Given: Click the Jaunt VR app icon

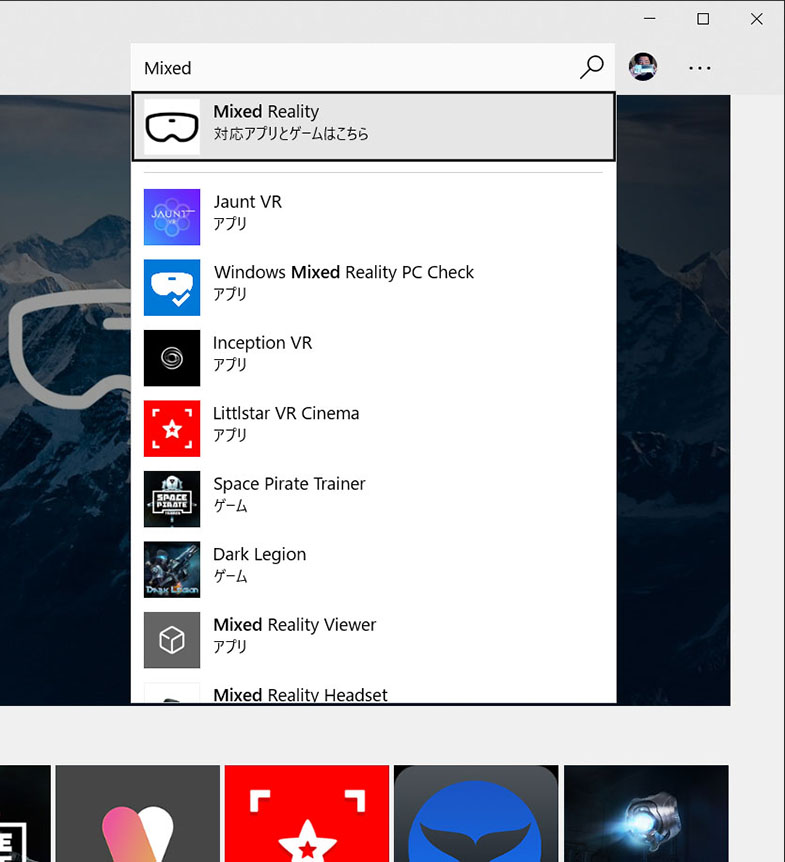Looking at the screenshot, I should 172,217.
